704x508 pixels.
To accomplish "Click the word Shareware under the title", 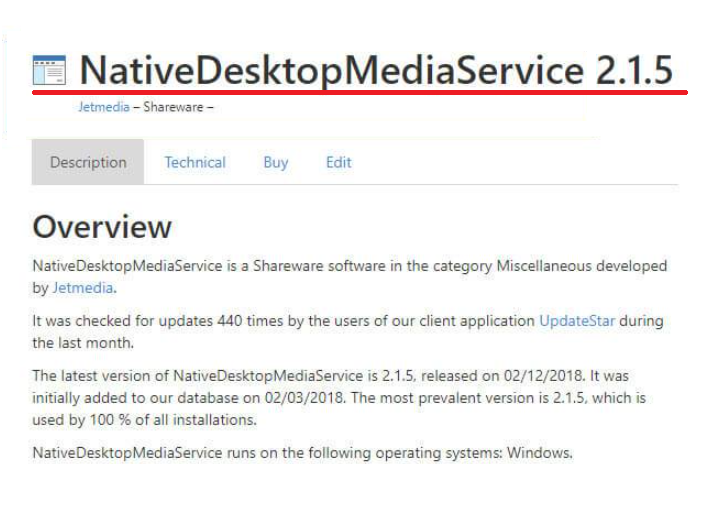I will pos(173,107).
